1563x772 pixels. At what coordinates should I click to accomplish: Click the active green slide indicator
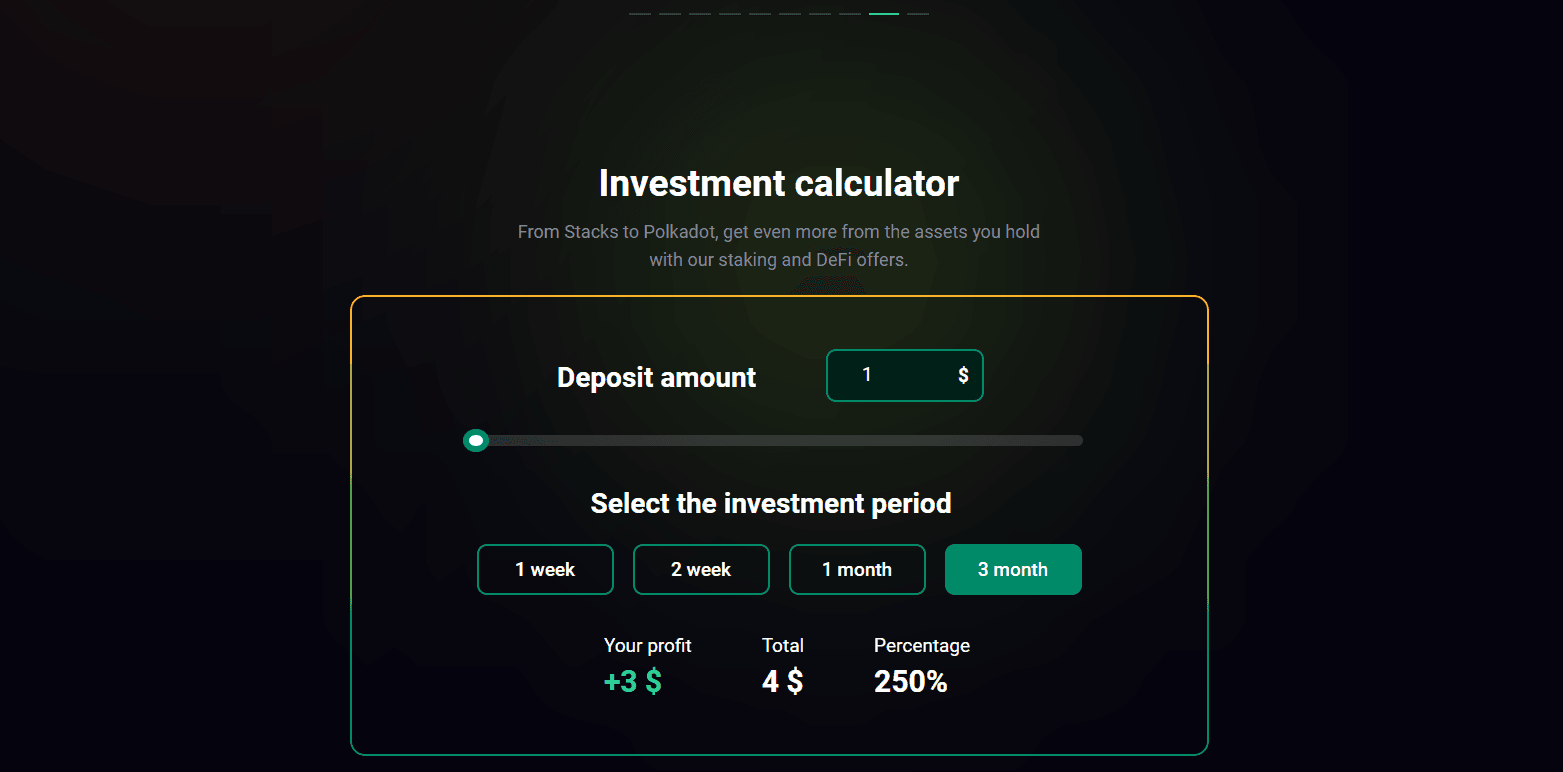point(884,14)
